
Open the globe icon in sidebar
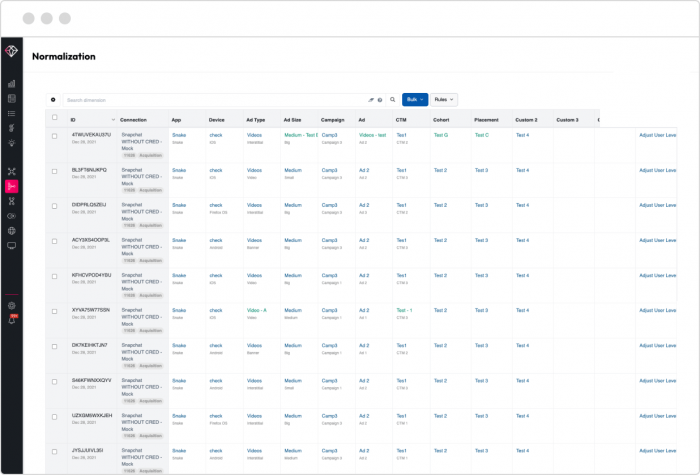pos(12,231)
